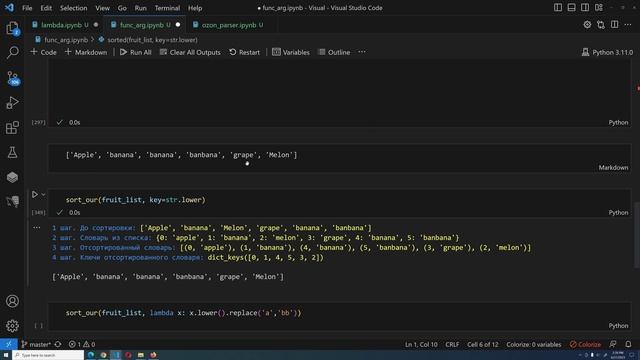Screen dimensions: 640x360
Task: Toggle secondary side bar layout icon
Action: (585, 8)
